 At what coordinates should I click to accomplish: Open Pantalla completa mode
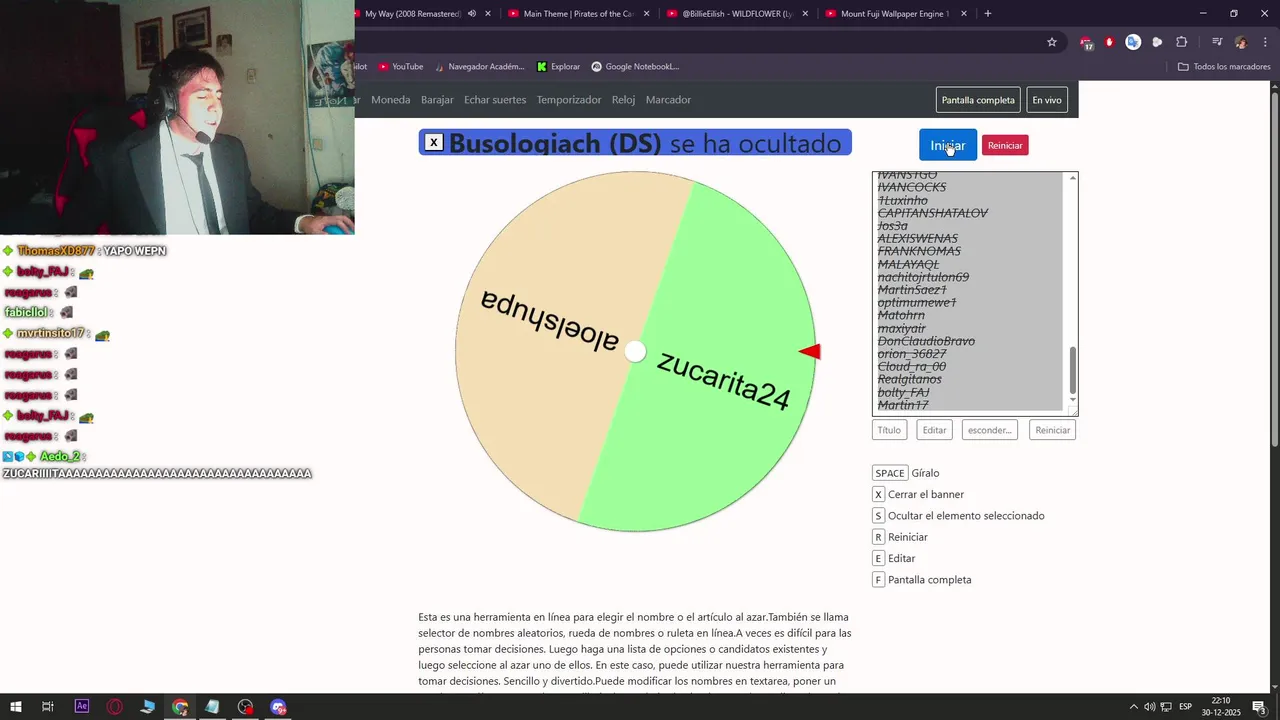coord(978,100)
